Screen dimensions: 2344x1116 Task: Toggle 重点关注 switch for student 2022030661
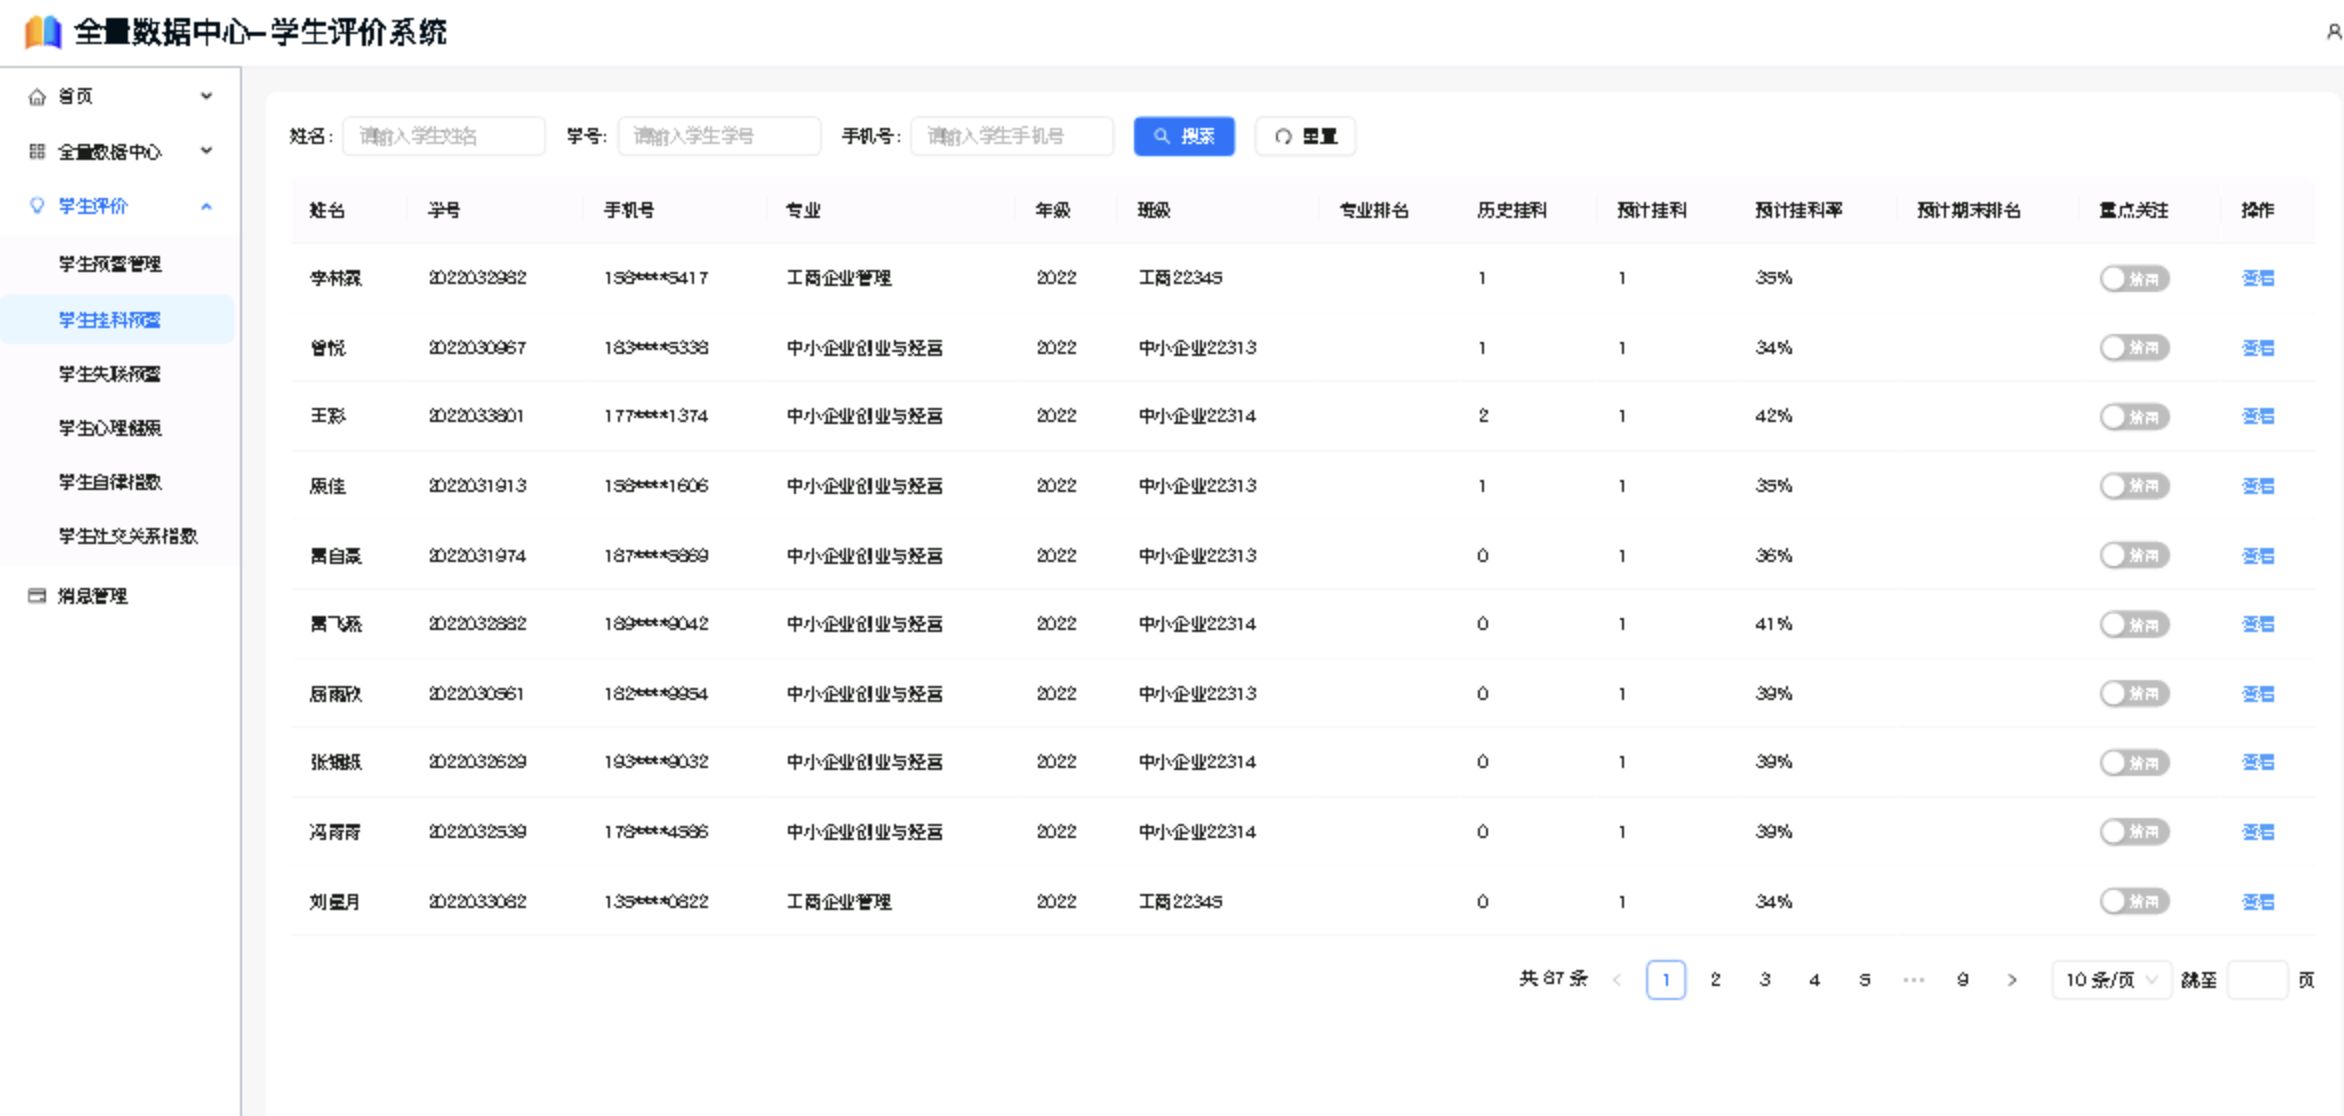[2134, 693]
